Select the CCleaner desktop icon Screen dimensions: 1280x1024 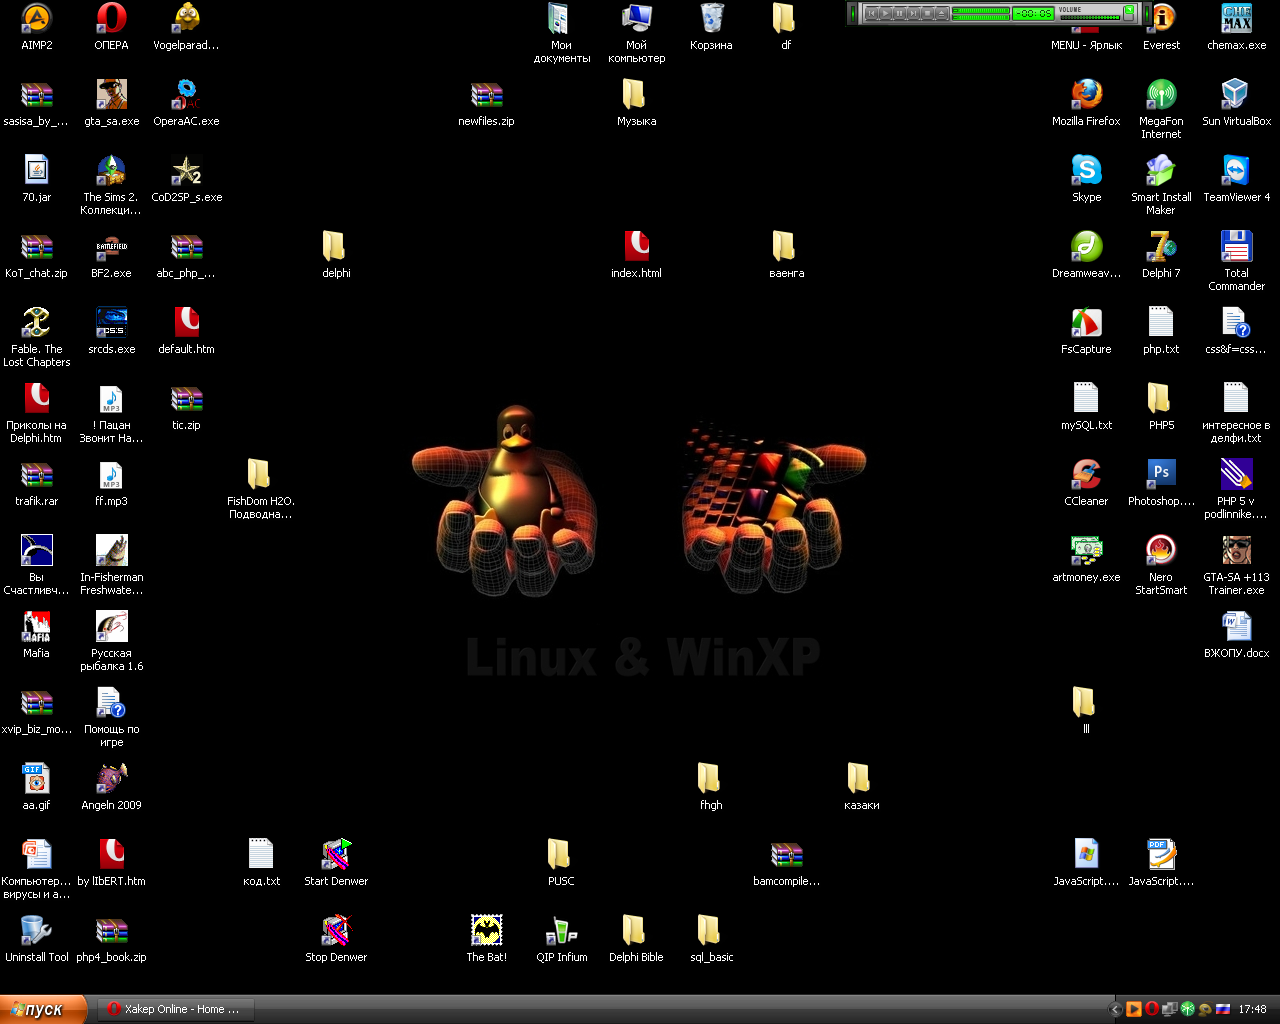point(1086,474)
